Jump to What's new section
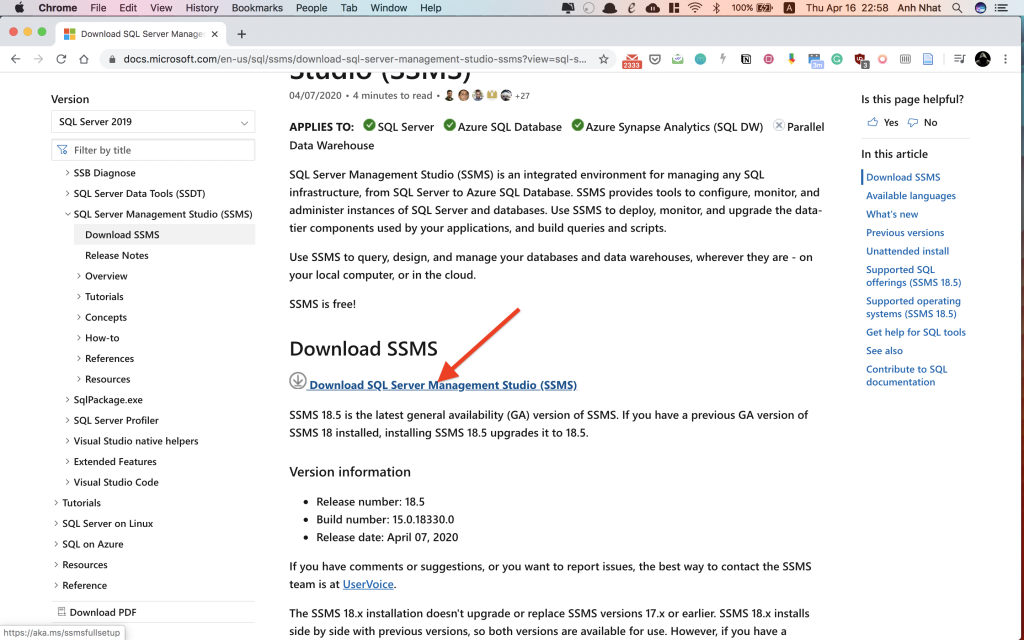Viewport: 1024px width, 640px height. click(x=891, y=214)
